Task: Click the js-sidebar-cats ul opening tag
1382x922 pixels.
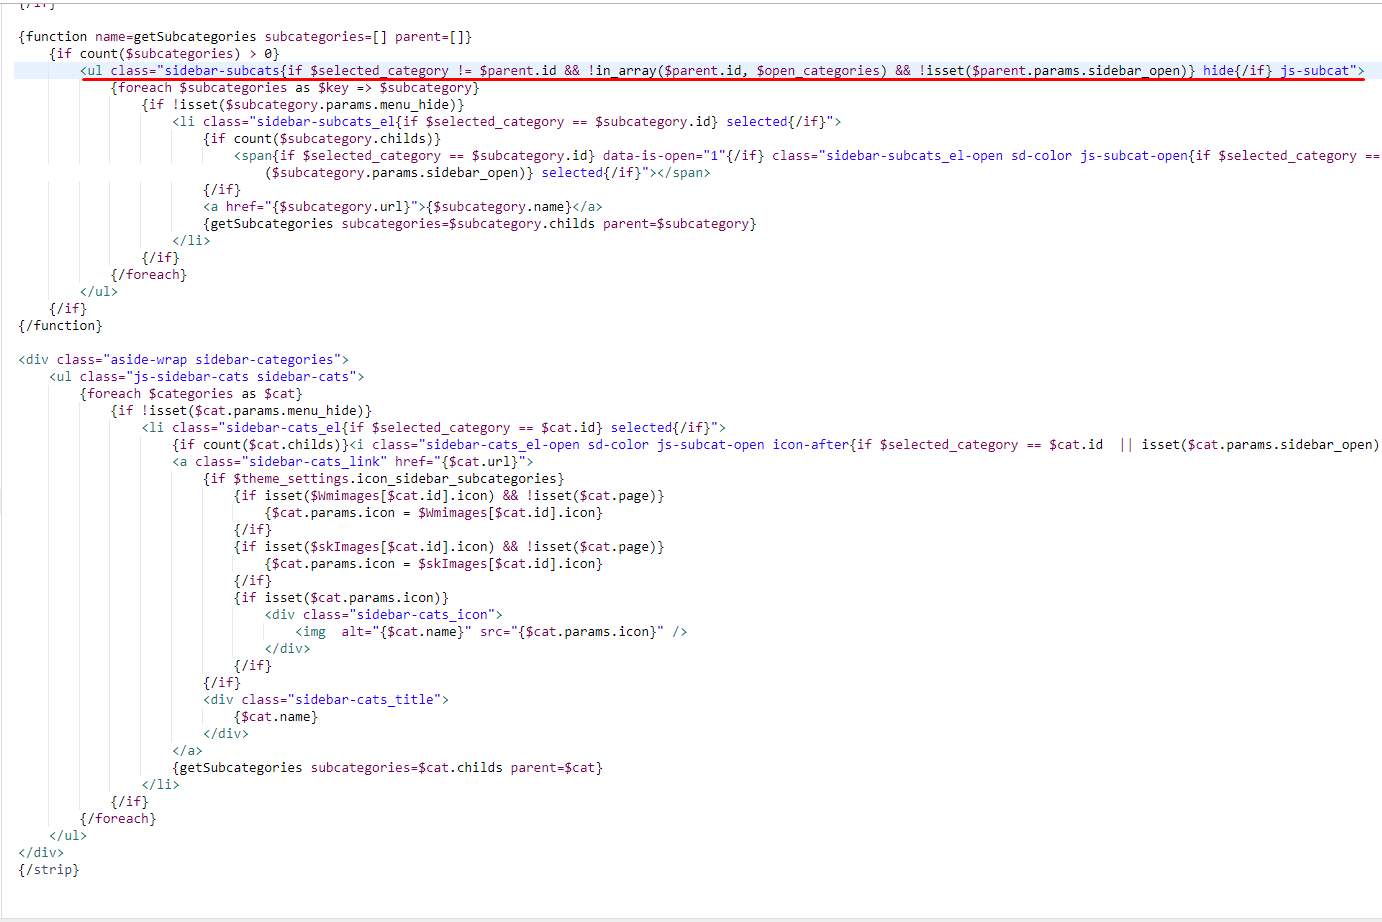Action: [x=207, y=377]
